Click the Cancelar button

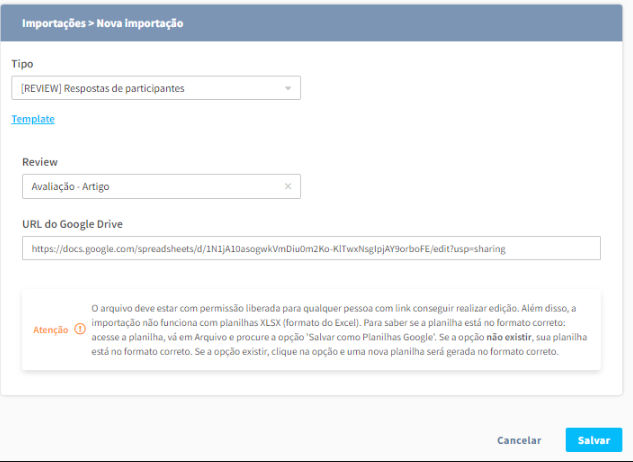519,440
